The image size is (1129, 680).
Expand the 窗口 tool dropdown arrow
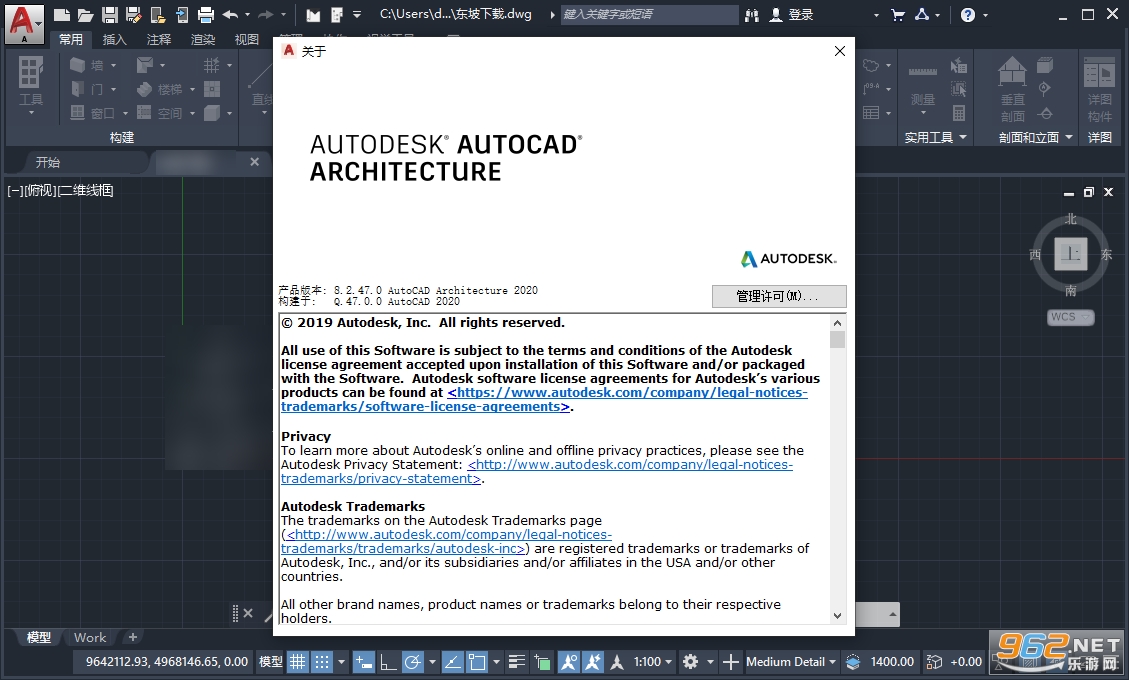point(125,113)
